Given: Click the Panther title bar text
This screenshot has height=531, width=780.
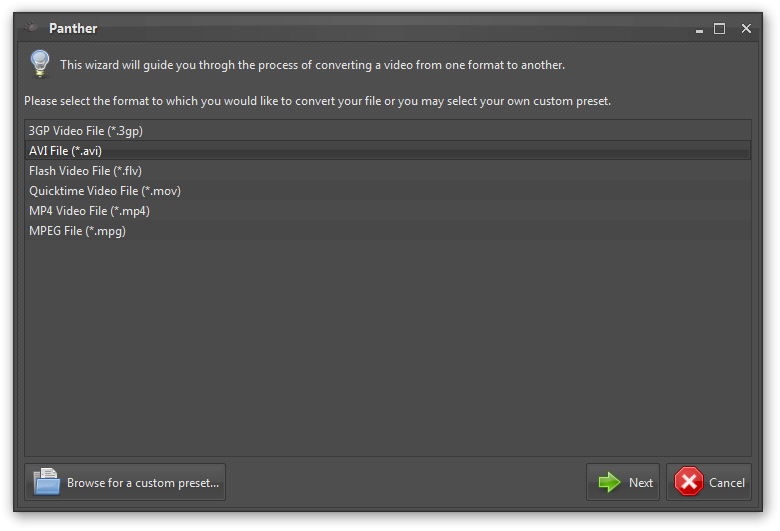Looking at the screenshot, I should 72,28.
